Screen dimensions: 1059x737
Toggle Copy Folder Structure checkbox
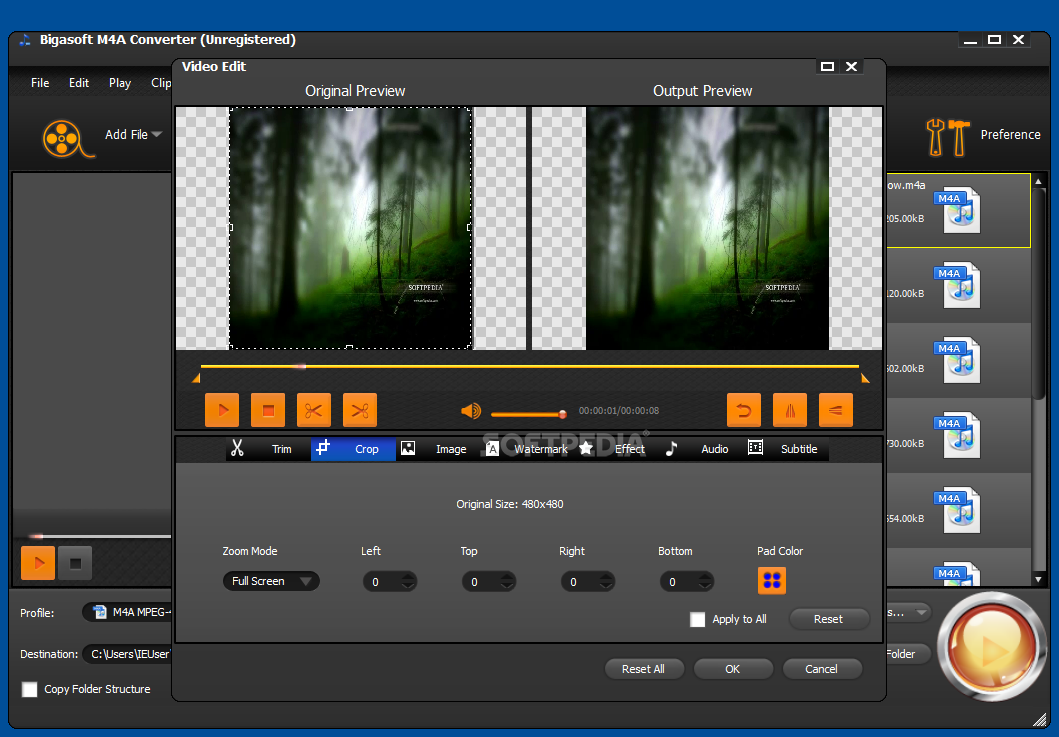click(30, 689)
